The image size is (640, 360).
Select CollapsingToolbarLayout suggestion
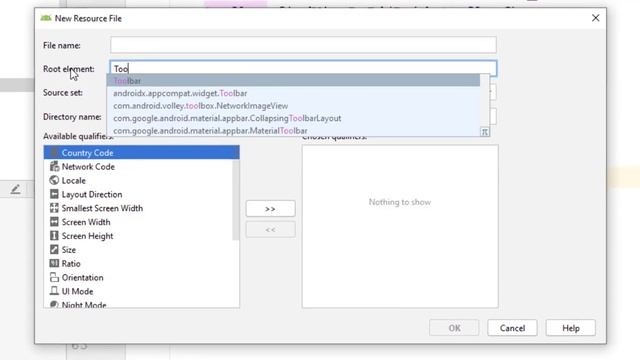pos(293,118)
